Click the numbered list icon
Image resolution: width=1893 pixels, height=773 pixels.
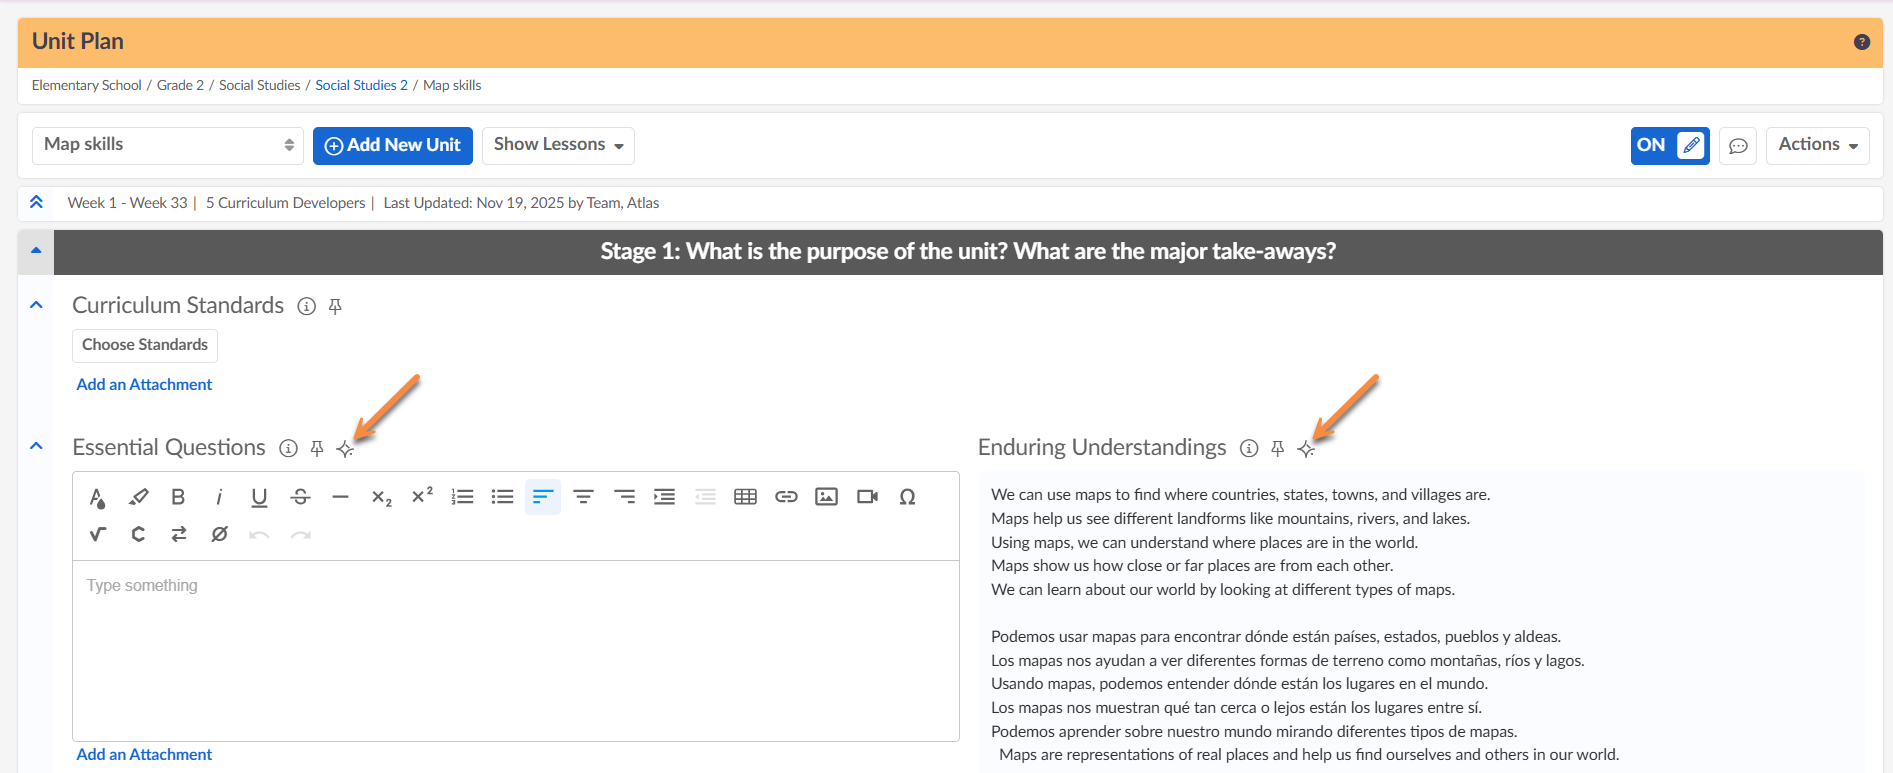tap(462, 497)
